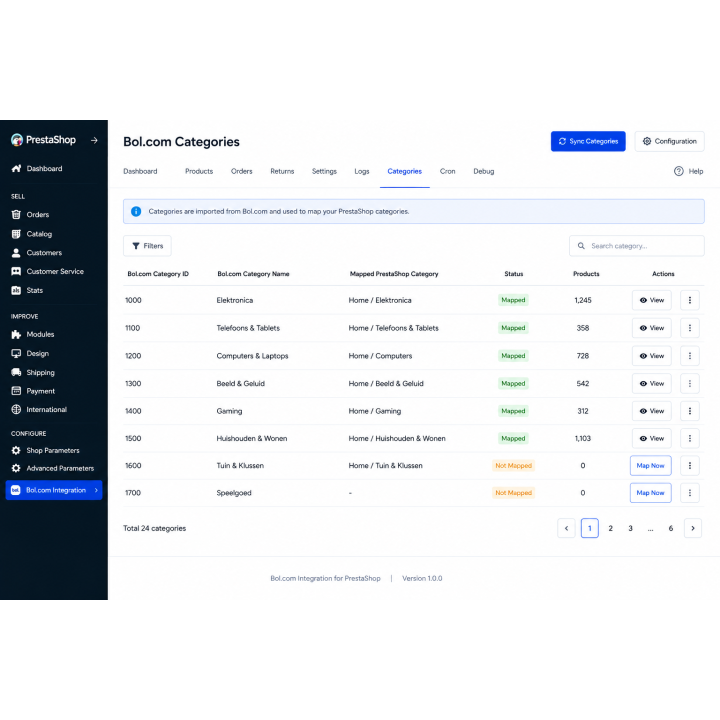Open more actions menu for Elektronica row
The height and width of the screenshot is (720, 720).
[690, 300]
